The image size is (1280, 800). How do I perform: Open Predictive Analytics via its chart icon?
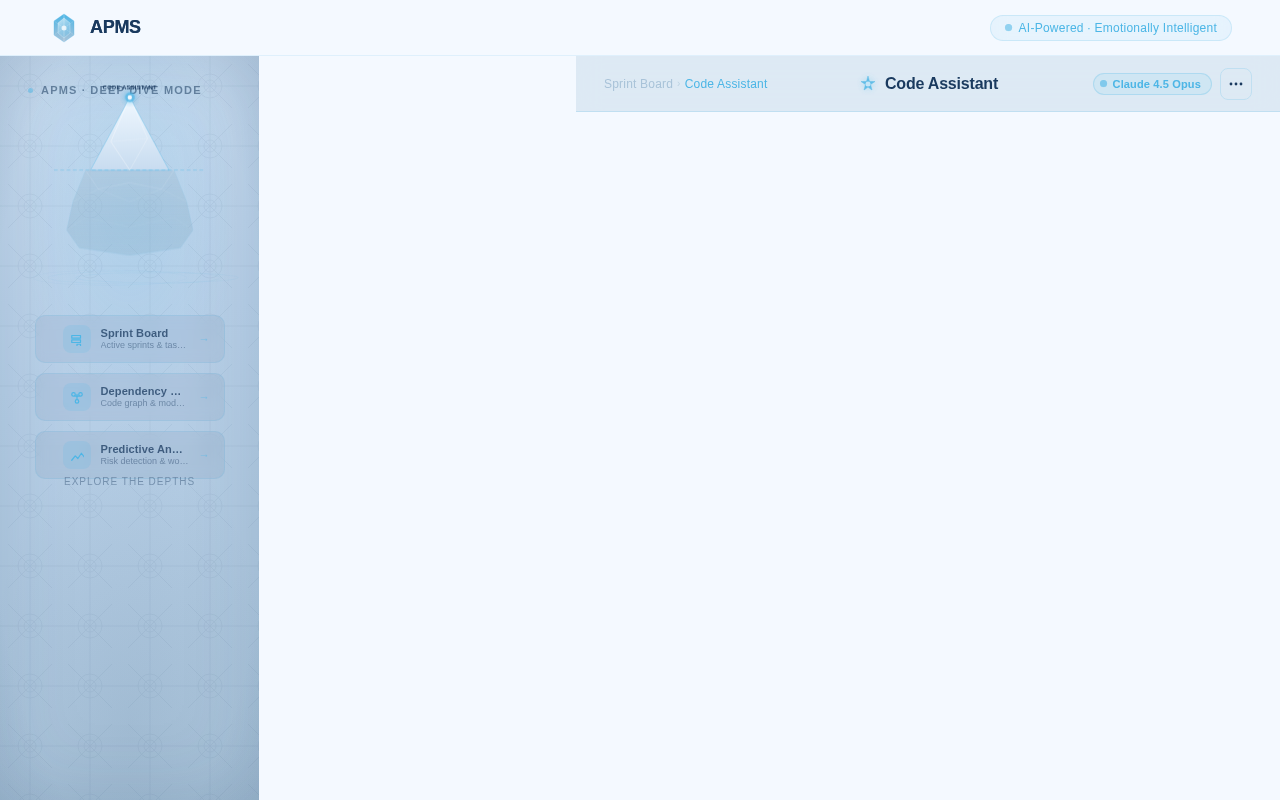tap(76, 455)
